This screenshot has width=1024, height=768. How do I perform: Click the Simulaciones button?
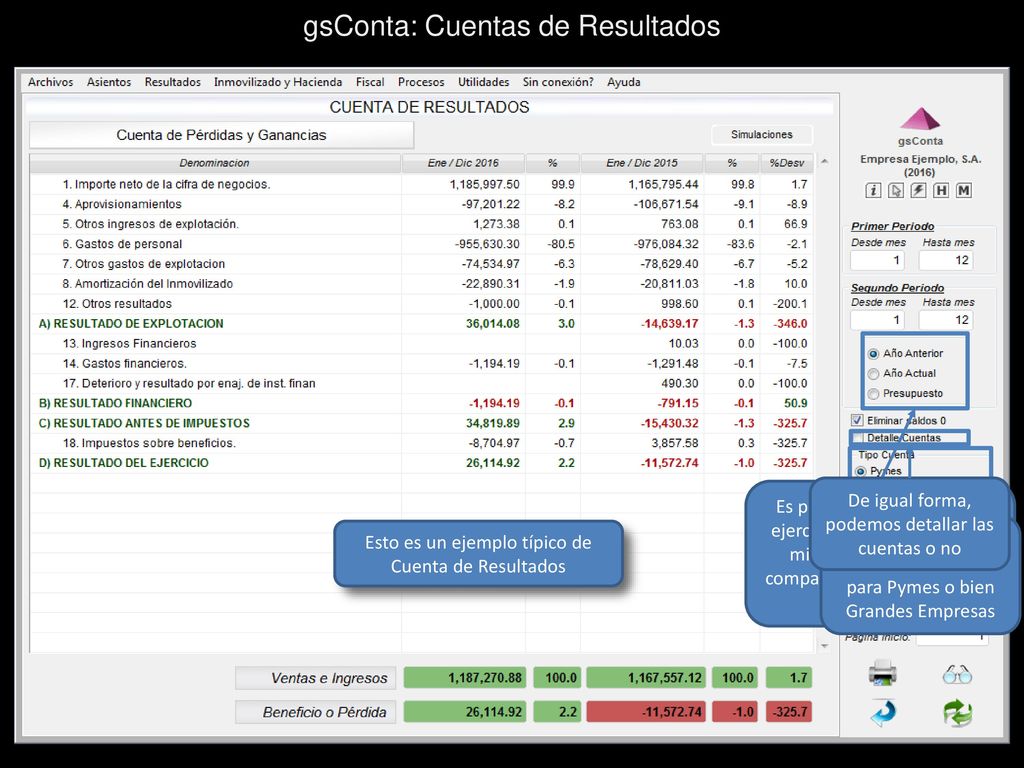761,135
